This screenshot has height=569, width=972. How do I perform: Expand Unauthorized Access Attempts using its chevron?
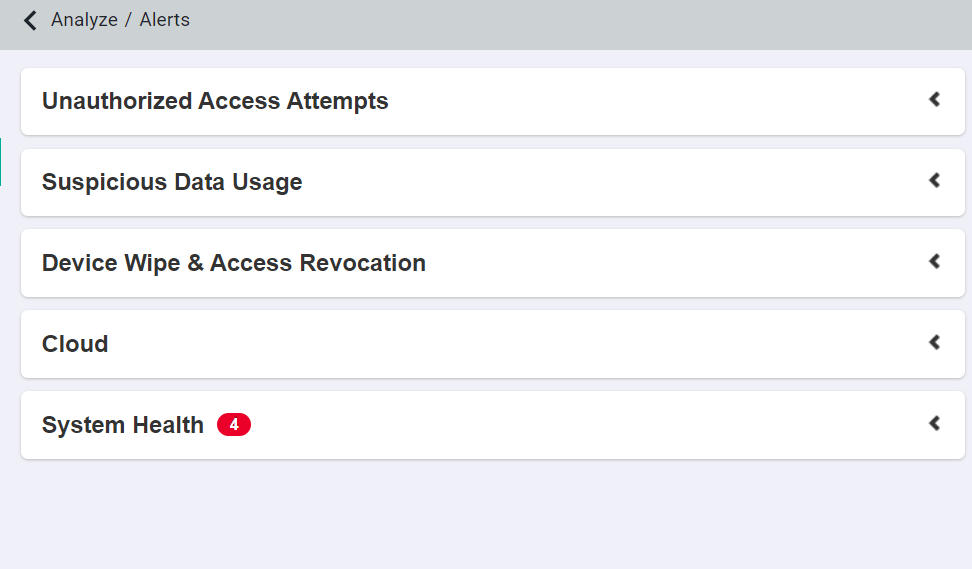934,99
